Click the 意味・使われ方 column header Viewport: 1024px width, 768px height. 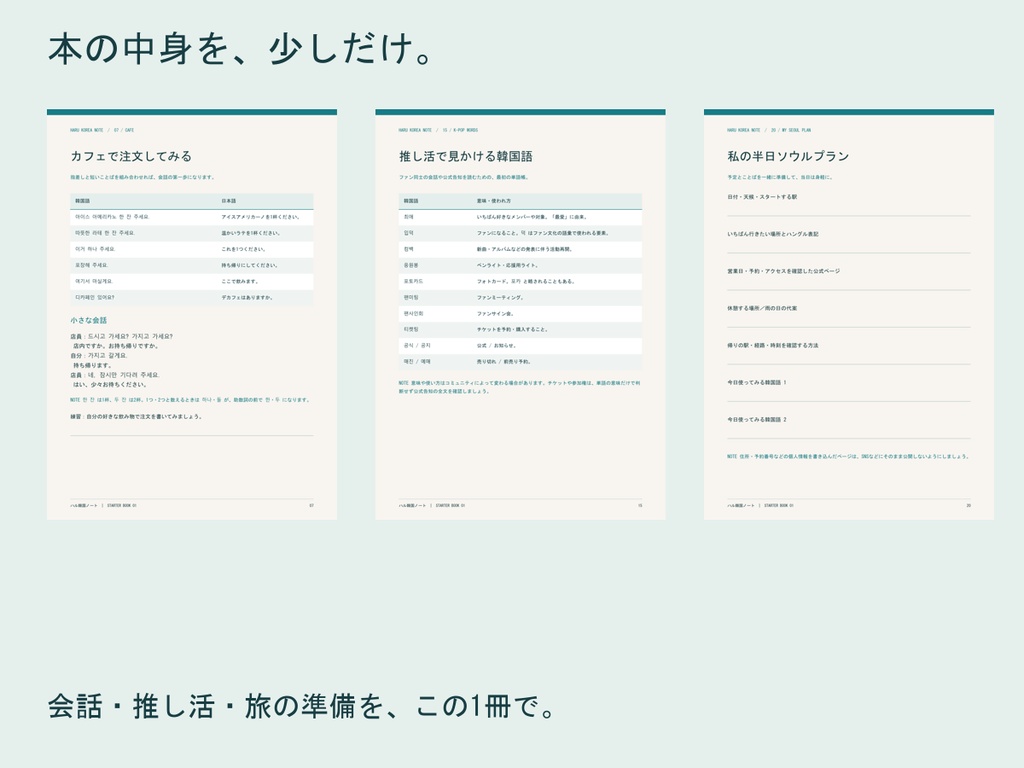[494, 201]
